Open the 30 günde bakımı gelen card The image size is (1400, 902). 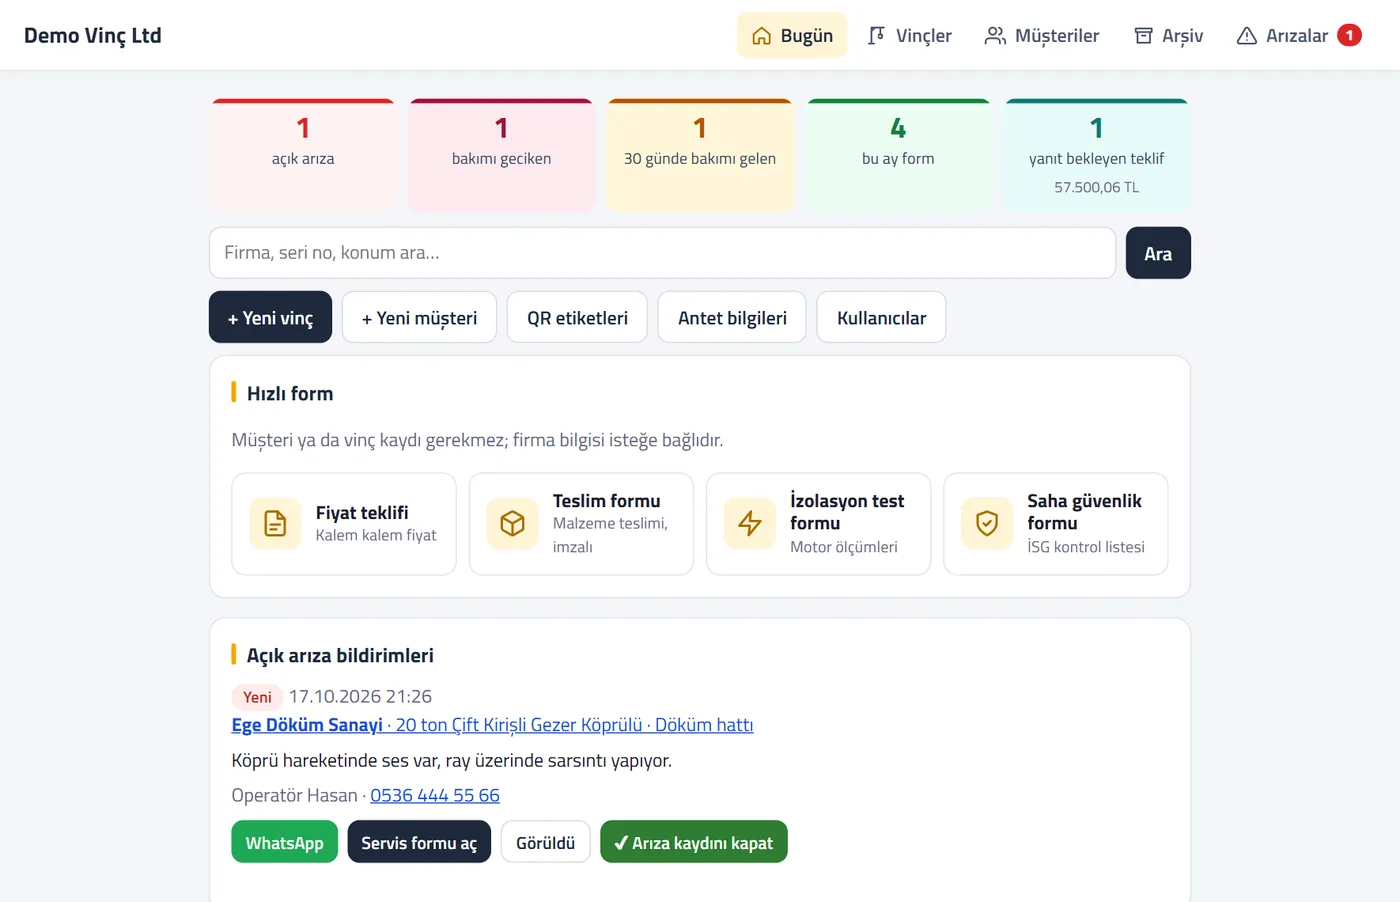tap(700, 155)
